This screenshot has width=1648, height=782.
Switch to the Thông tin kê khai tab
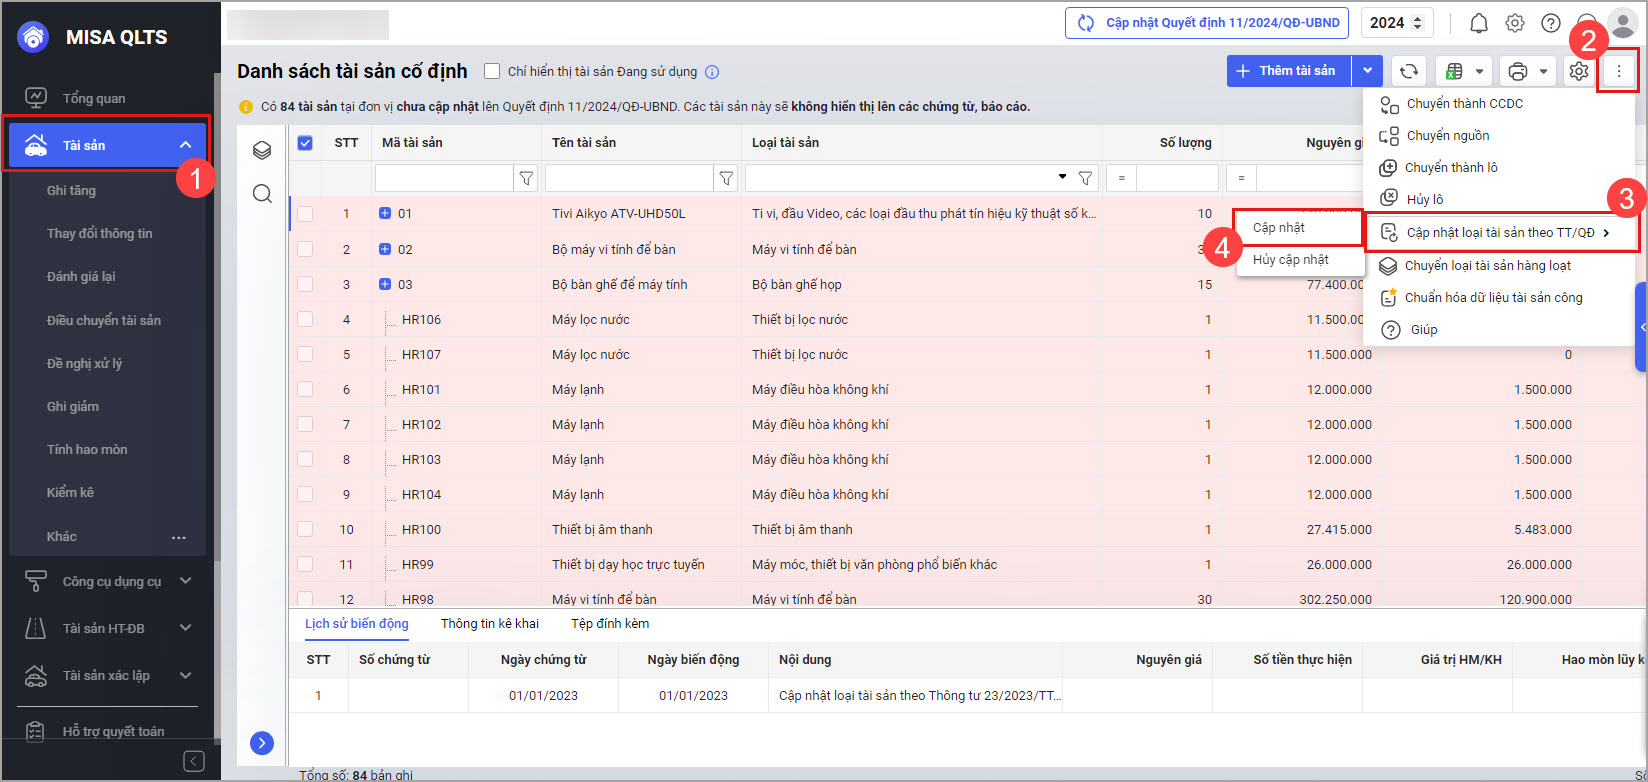click(x=490, y=624)
